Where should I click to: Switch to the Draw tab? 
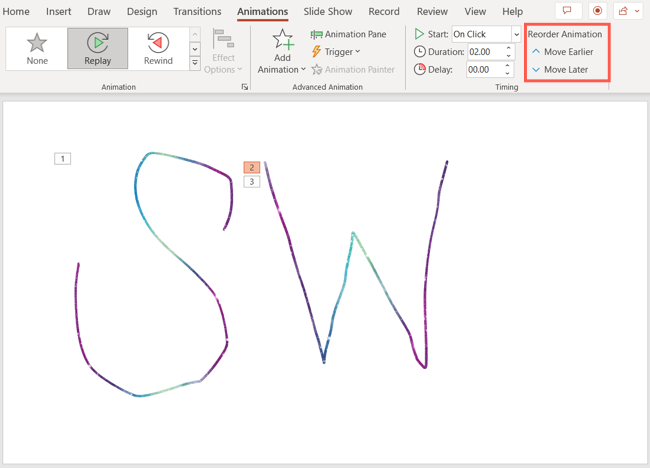(x=99, y=12)
